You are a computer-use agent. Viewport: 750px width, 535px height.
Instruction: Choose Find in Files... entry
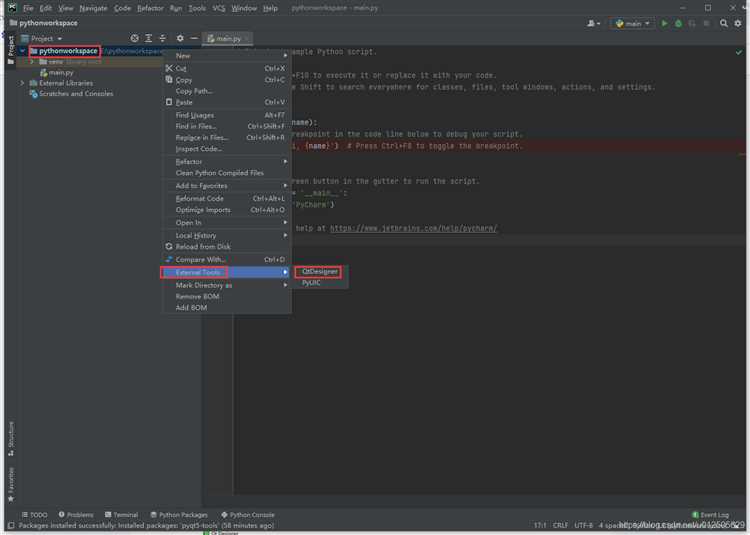(x=227, y=126)
